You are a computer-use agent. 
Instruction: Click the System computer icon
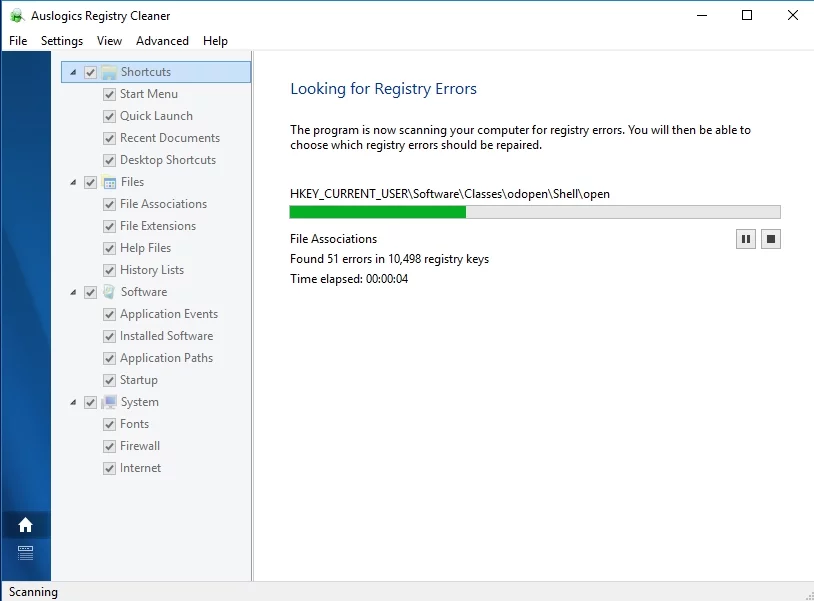[109, 402]
